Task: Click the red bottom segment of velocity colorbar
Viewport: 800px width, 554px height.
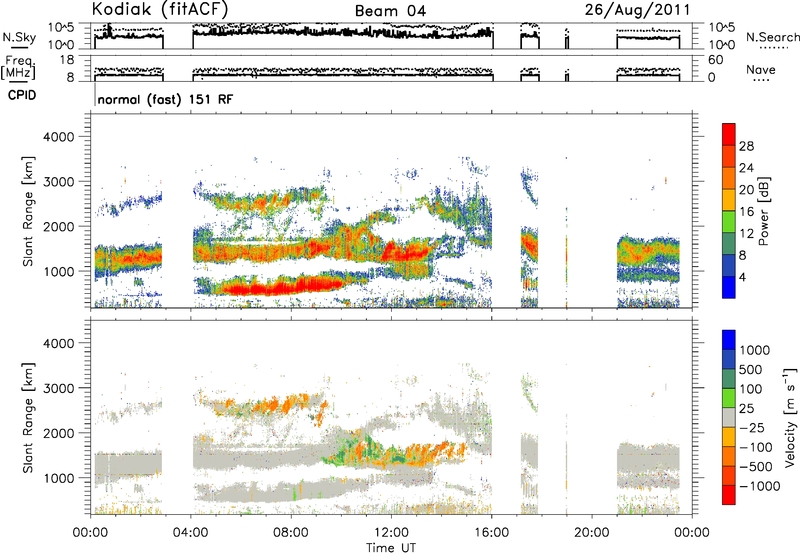Action: (729, 495)
